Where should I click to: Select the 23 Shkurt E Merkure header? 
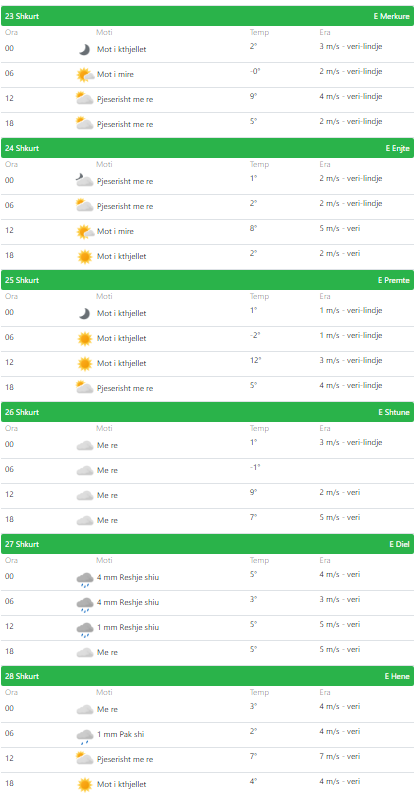[x=207, y=16]
